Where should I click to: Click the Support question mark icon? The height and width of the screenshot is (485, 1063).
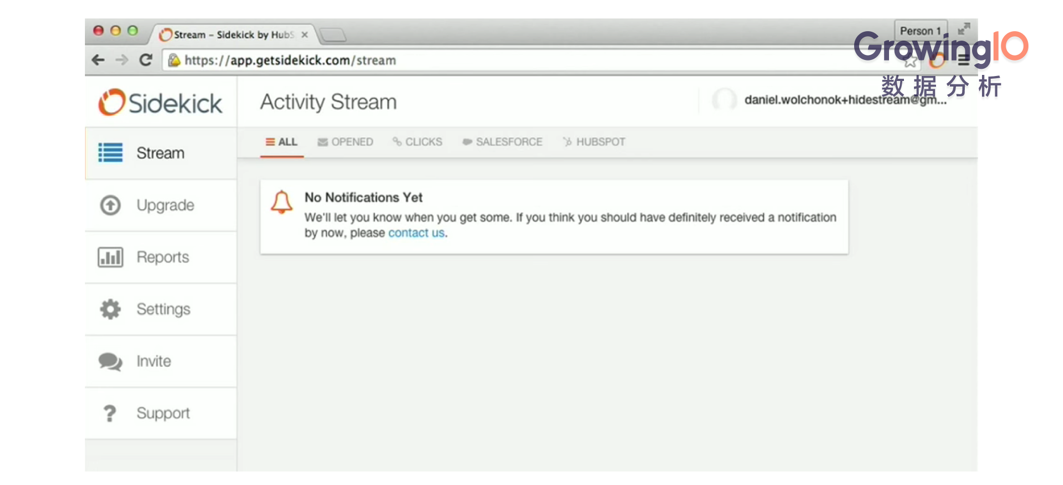110,414
